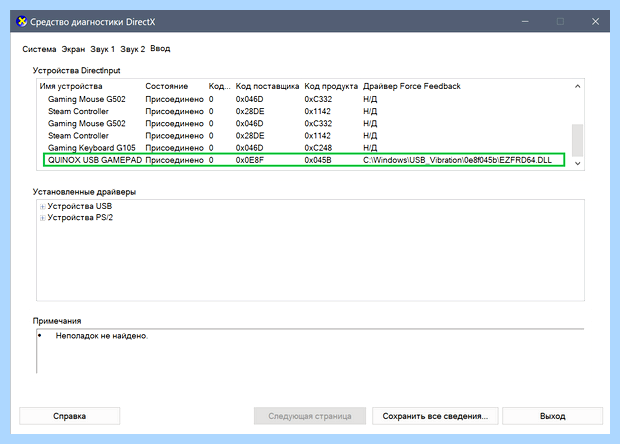Expand the Устройства PS/2 tree node
The image size is (620, 444).
click(42, 218)
